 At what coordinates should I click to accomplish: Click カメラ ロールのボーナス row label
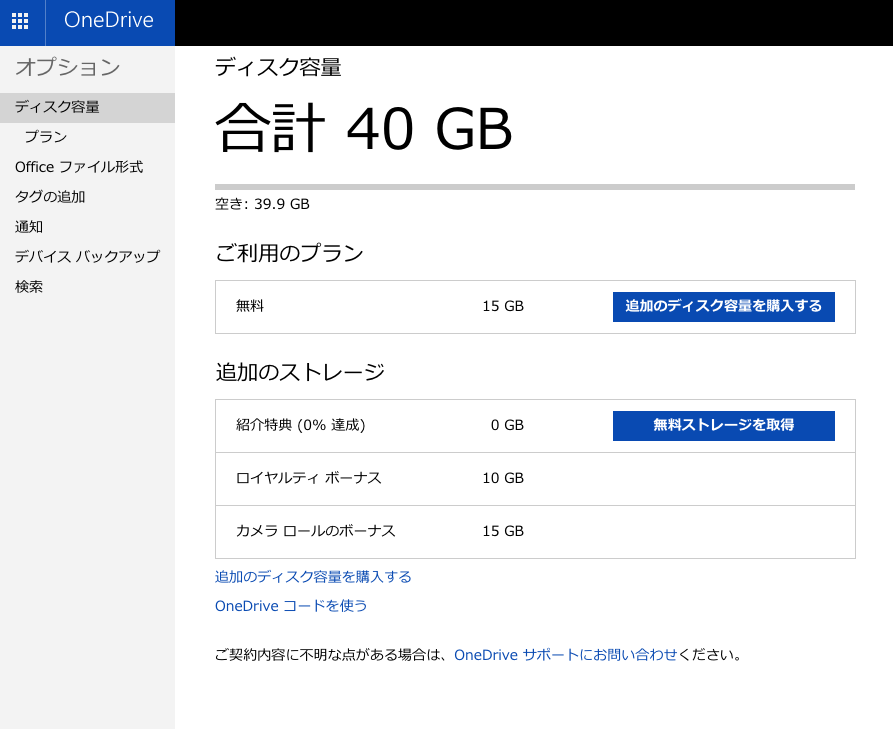[316, 531]
